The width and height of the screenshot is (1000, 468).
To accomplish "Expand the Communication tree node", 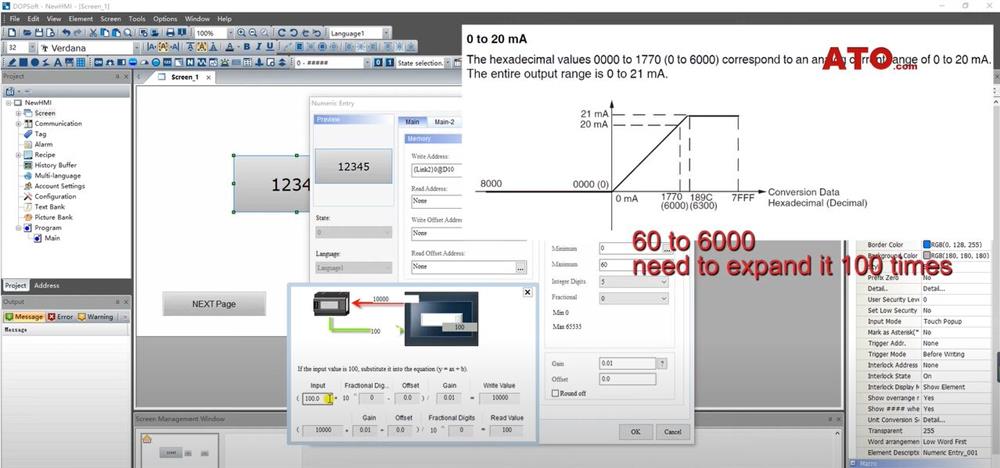I will tap(18, 123).
